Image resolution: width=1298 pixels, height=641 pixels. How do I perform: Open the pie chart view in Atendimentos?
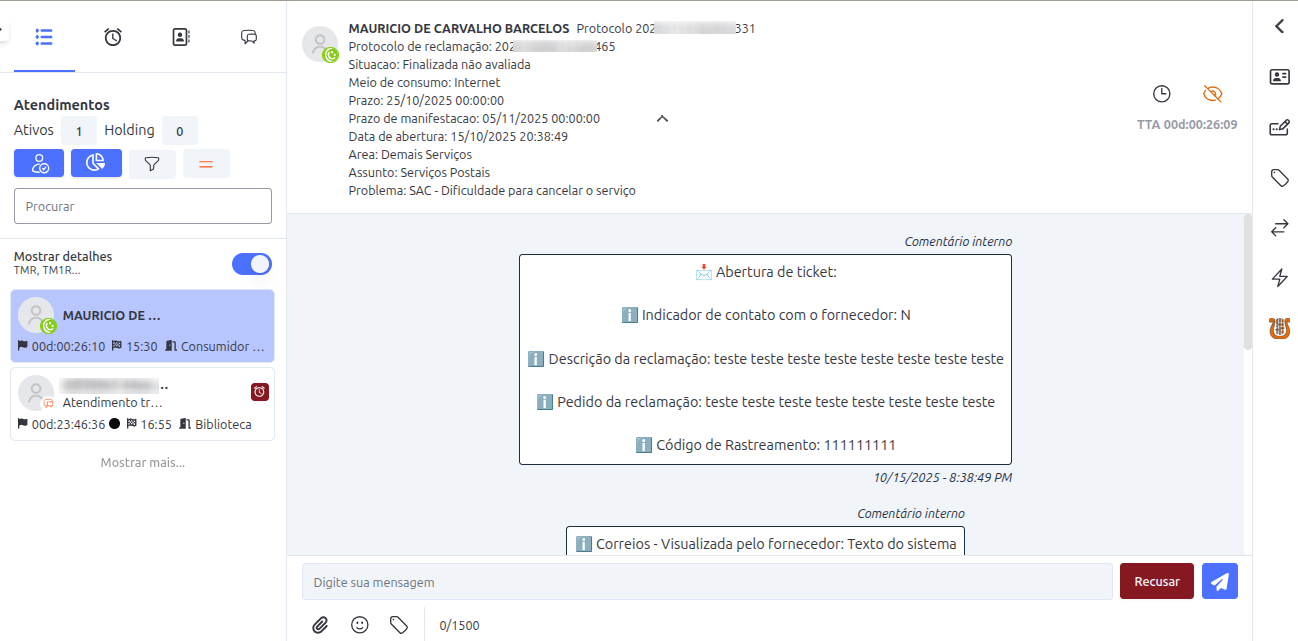(96, 163)
